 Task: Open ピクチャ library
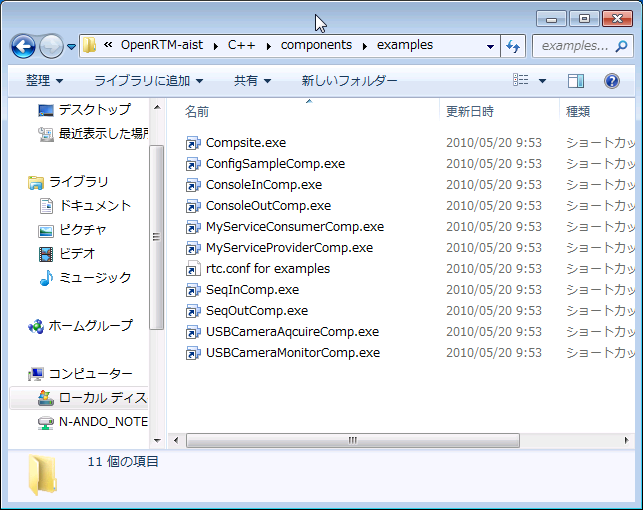tap(73, 230)
